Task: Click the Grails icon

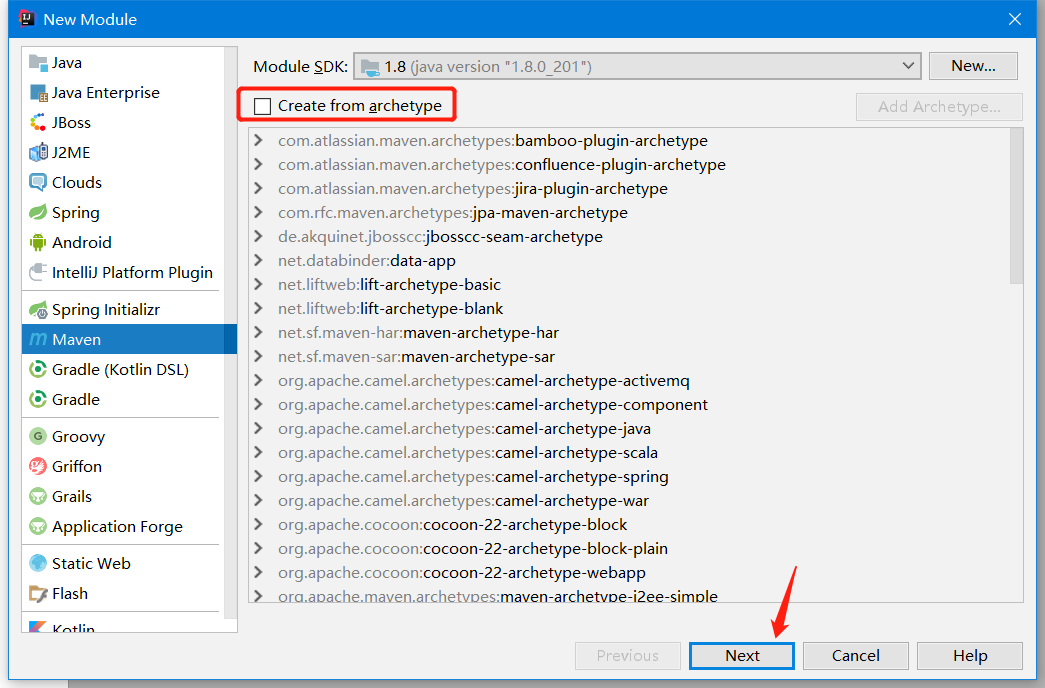Action: click(x=38, y=497)
